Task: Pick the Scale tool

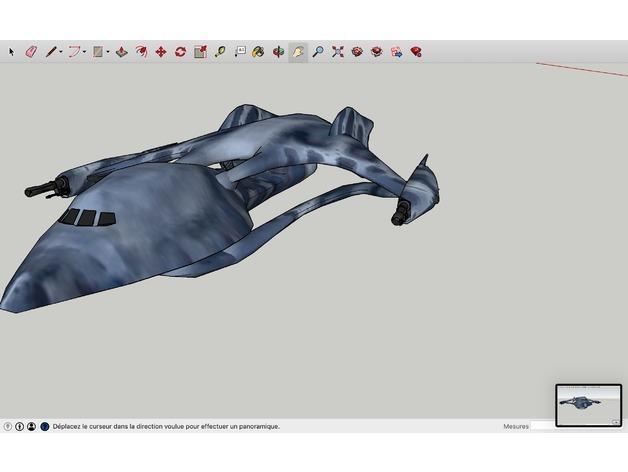Action: 200,51
